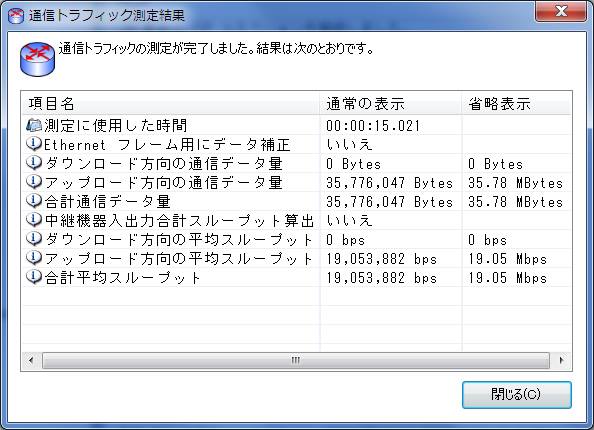Select info icon for 中継機器入出力合計スループット算出
The height and width of the screenshot is (430, 594).
click(34, 220)
